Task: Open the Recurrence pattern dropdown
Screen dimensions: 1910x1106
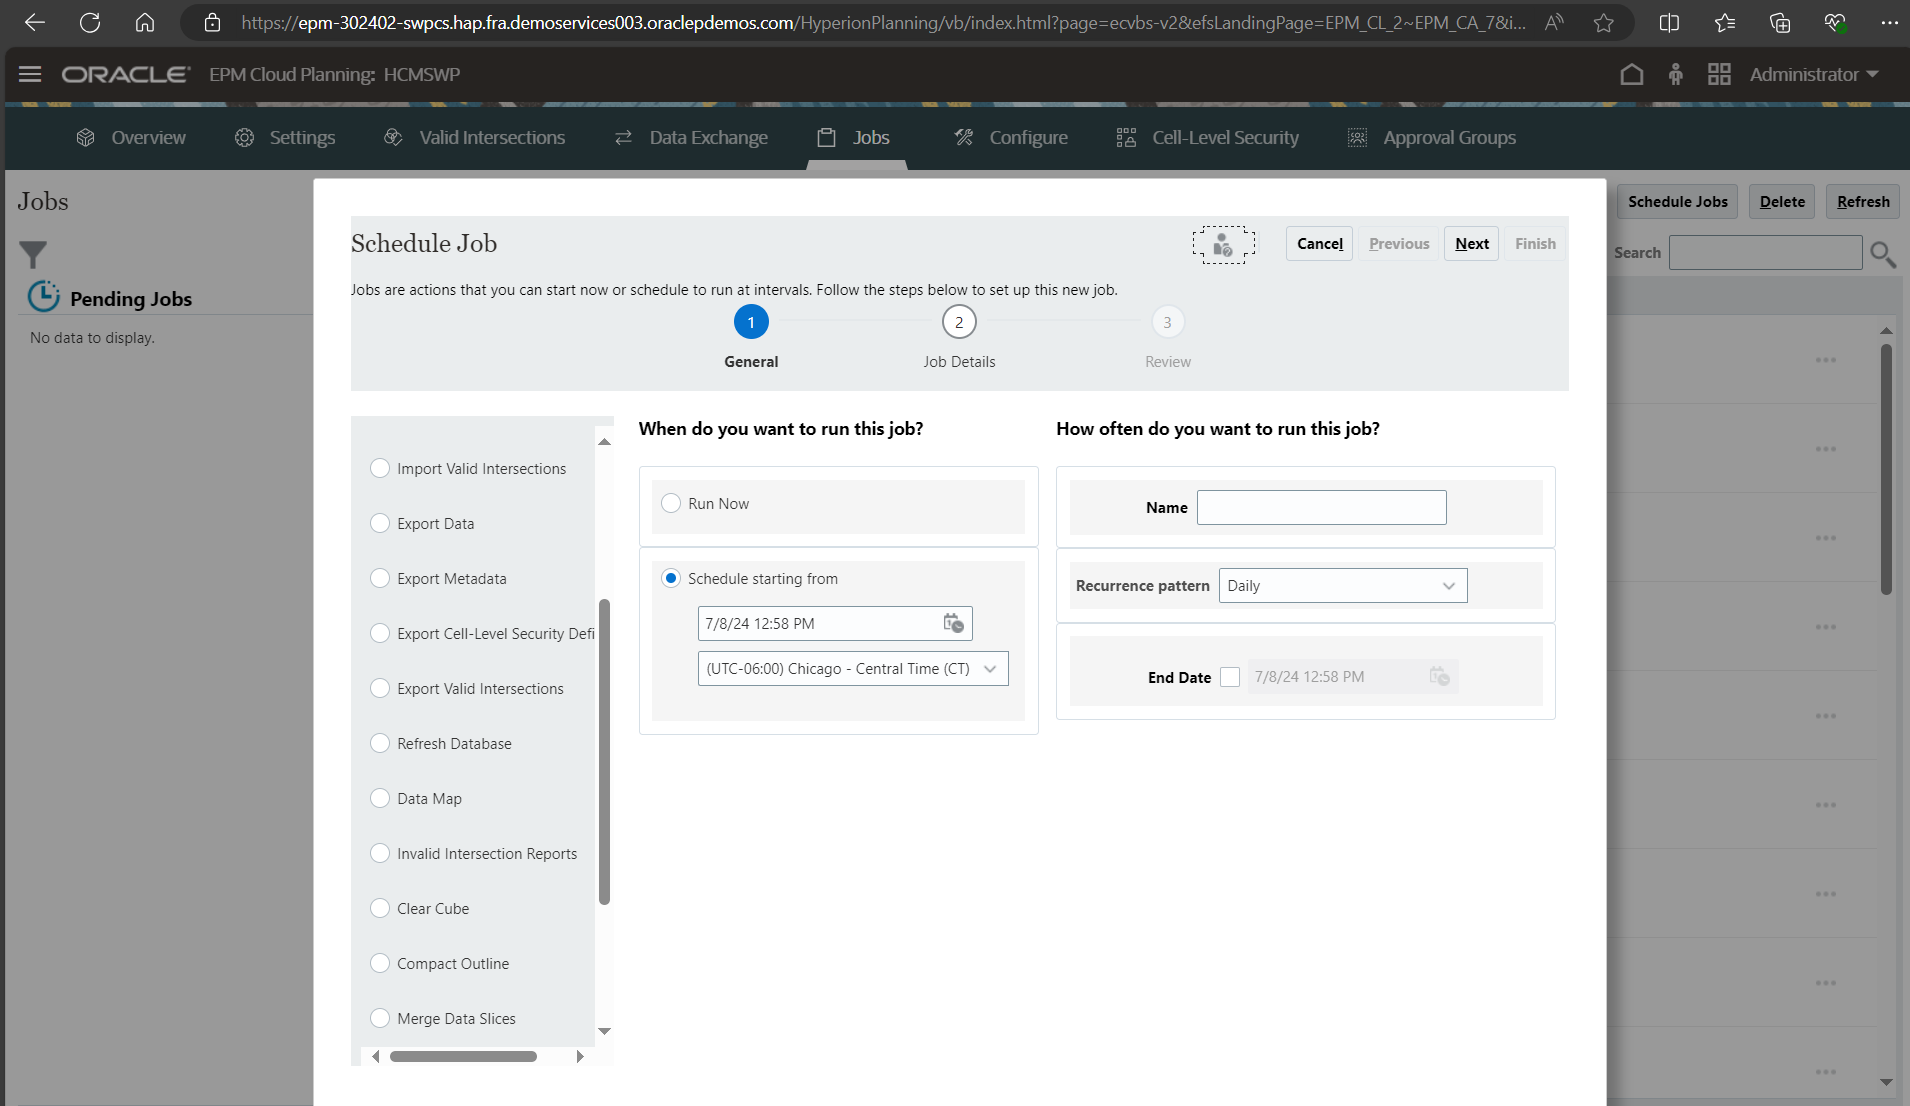Action: 1341,585
